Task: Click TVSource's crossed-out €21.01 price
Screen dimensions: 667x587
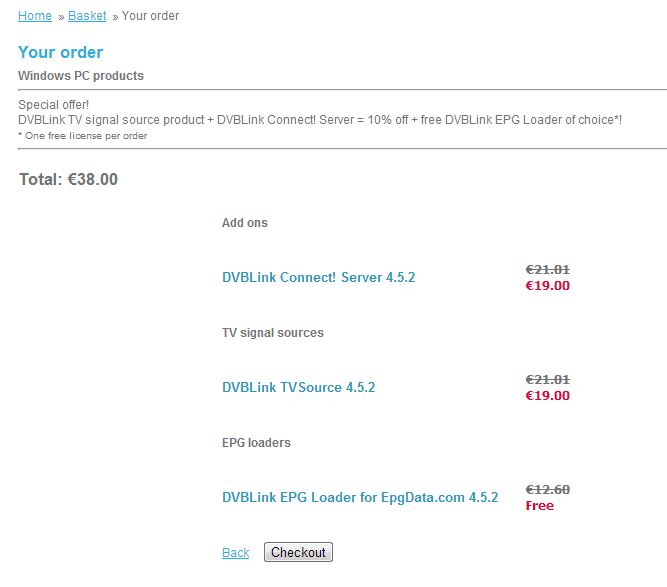Action: [x=547, y=379]
